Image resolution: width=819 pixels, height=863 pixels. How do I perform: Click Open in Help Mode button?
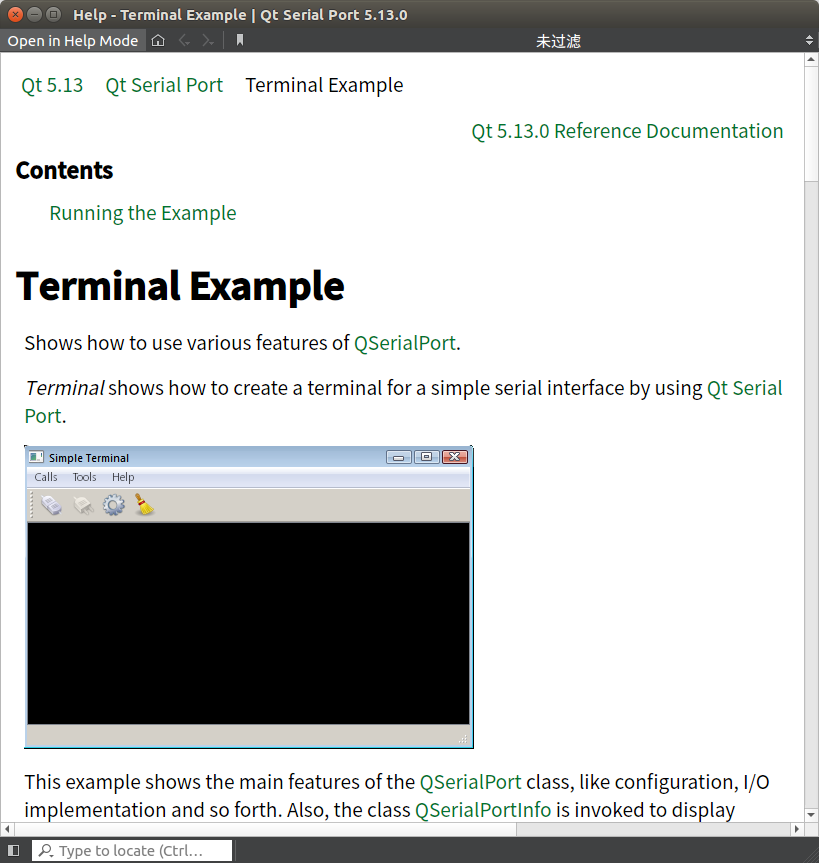[73, 41]
